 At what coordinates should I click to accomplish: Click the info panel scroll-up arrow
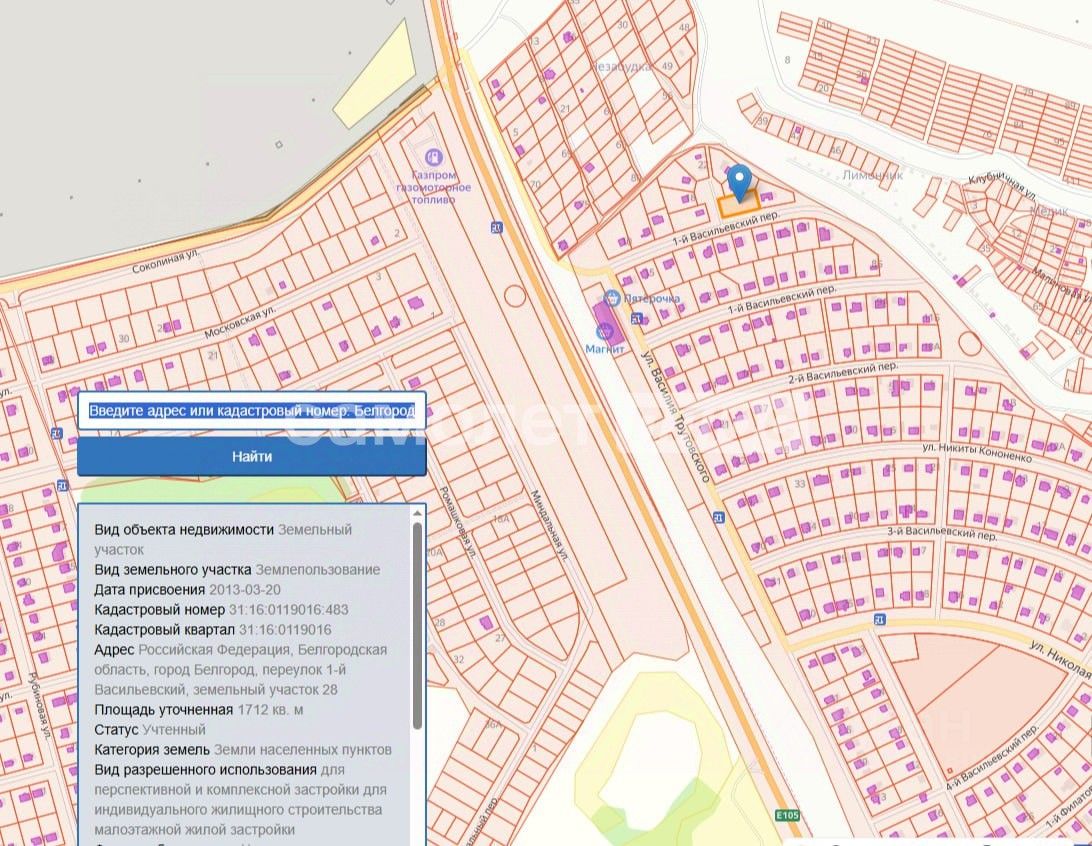(417, 514)
